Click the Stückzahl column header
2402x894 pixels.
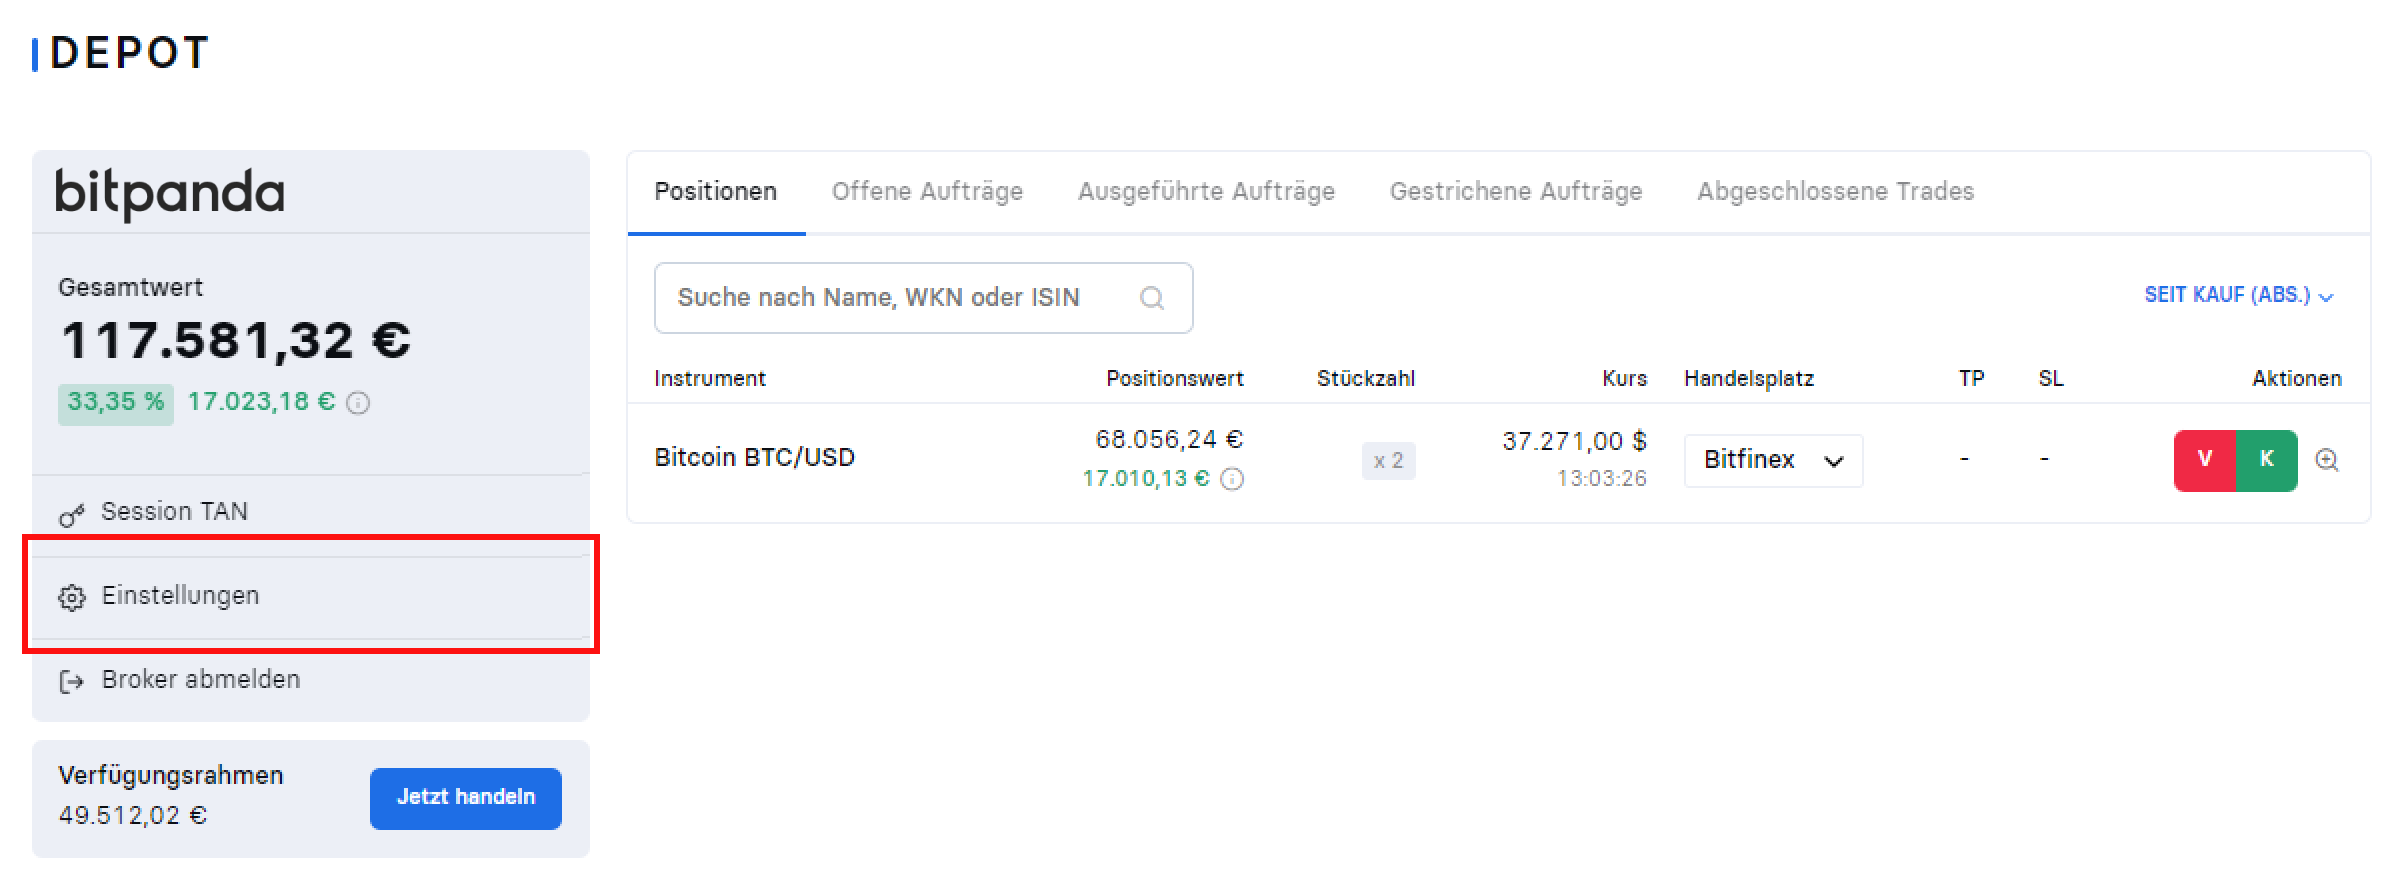point(1366,379)
